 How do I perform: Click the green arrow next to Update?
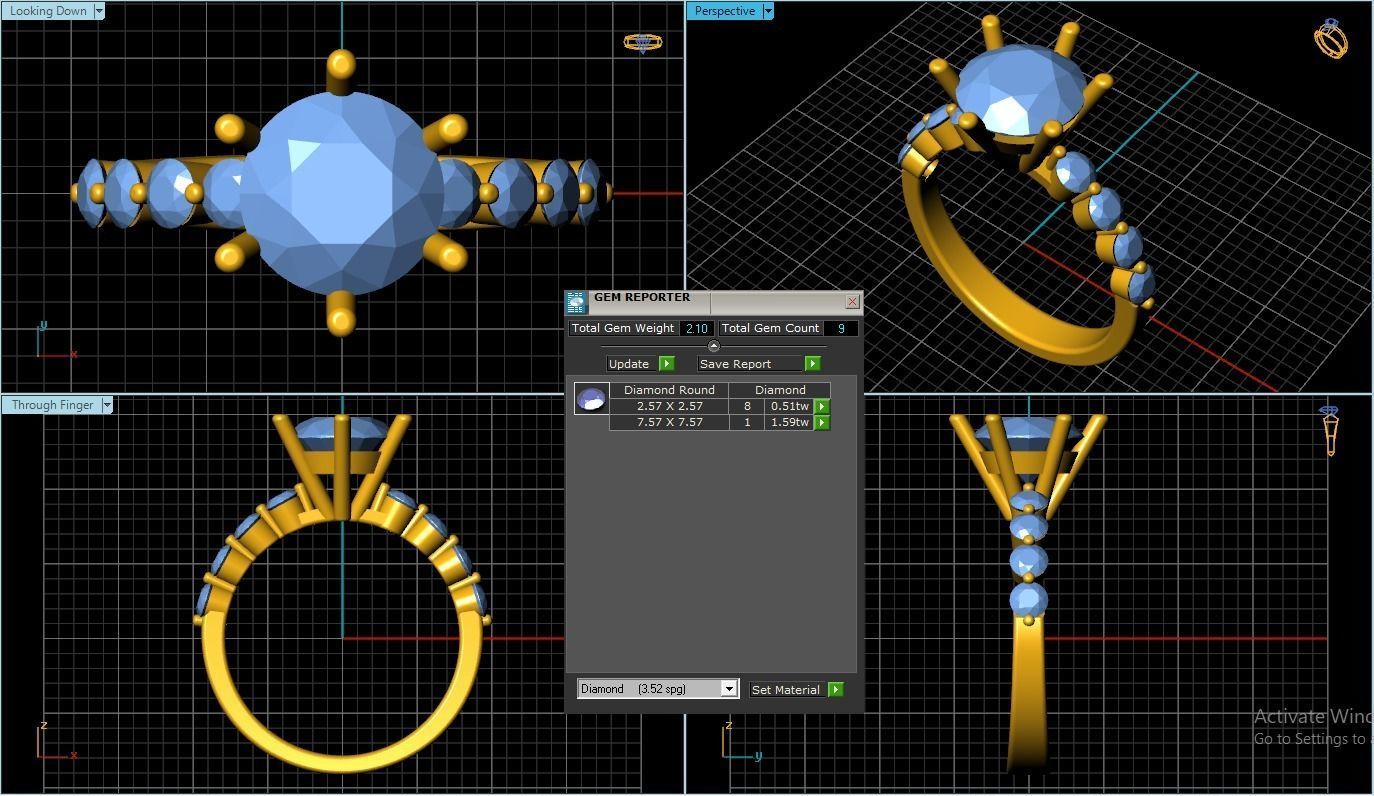pyautogui.click(x=667, y=364)
